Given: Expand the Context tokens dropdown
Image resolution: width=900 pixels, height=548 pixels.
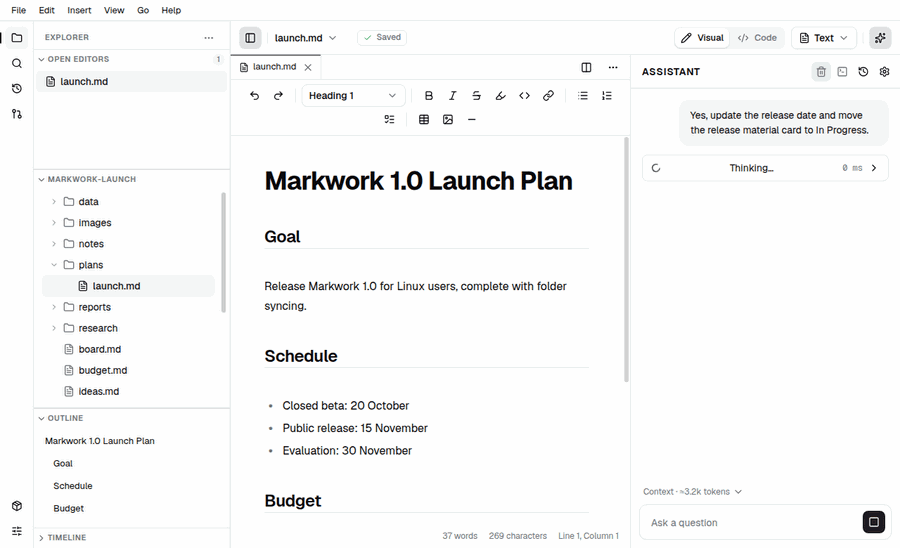Looking at the screenshot, I should pos(693,492).
